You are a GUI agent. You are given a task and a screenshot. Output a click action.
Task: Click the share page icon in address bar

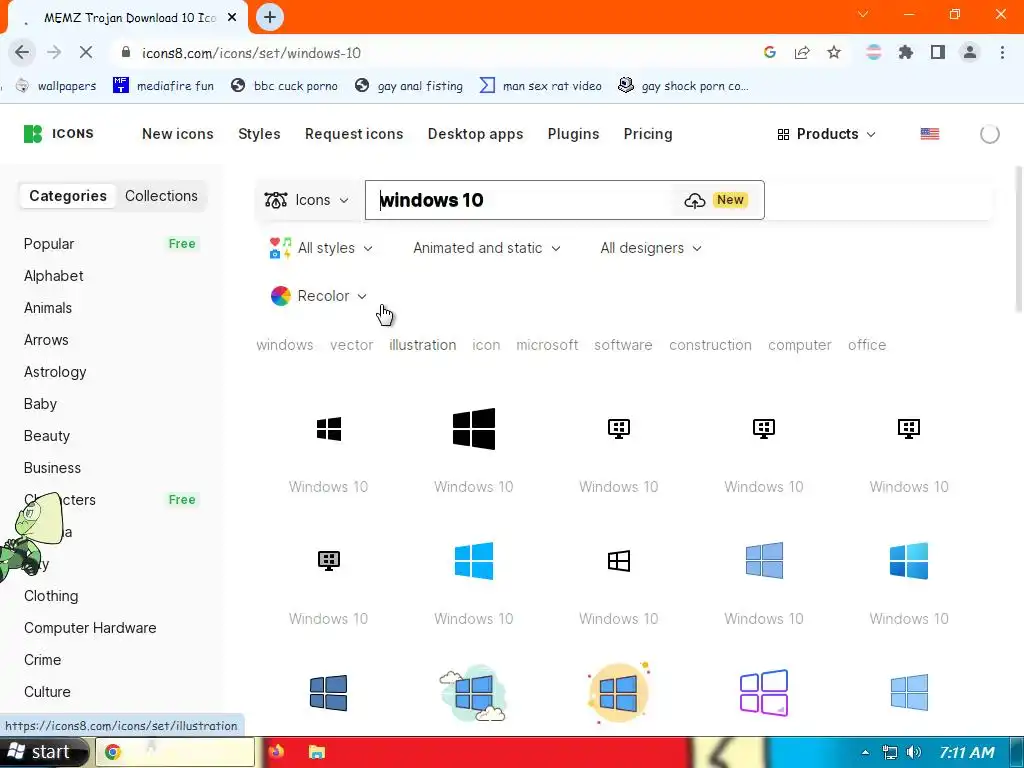(x=802, y=52)
